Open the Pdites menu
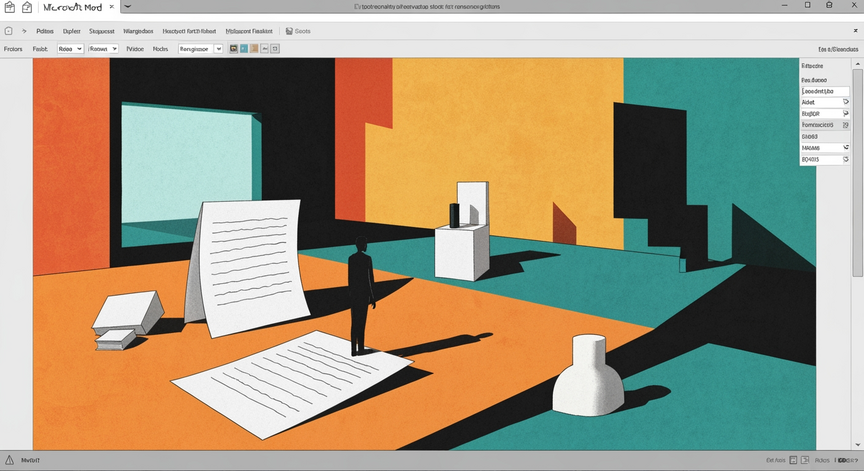Image resolution: width=864 pixels, height=471 pixels. [x=45, y=31]
